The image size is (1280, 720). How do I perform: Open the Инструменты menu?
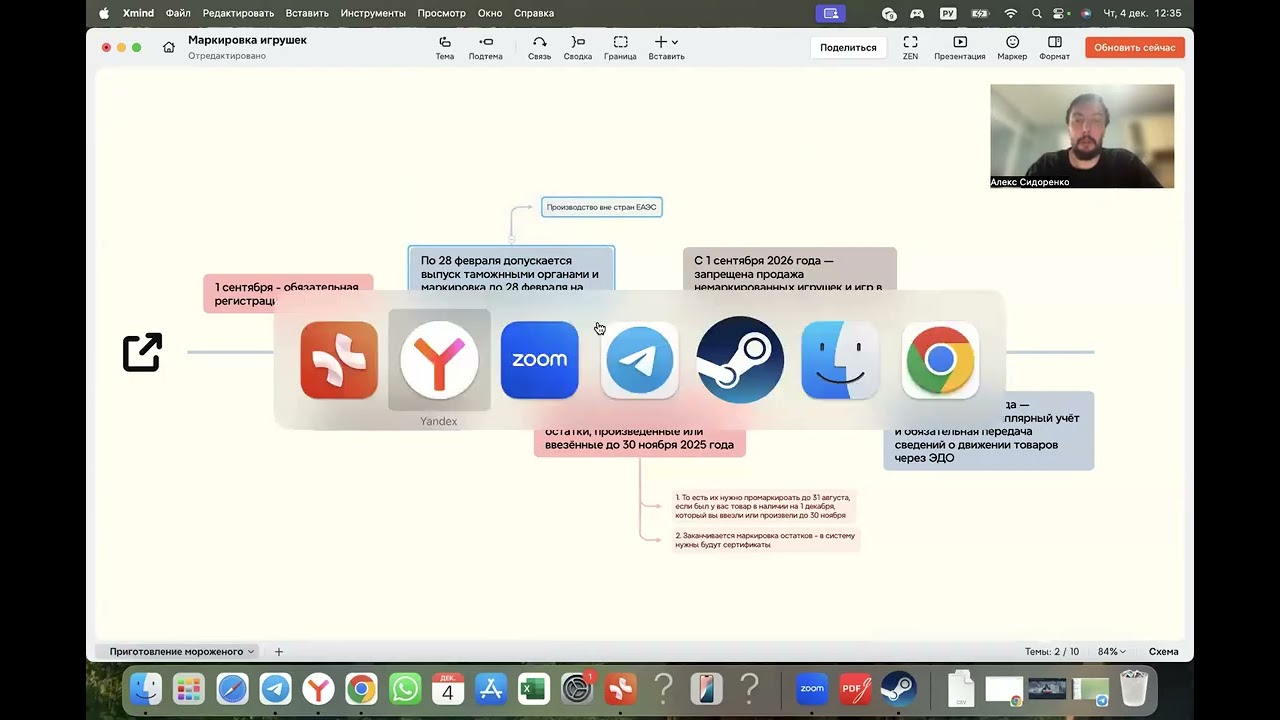373,13
